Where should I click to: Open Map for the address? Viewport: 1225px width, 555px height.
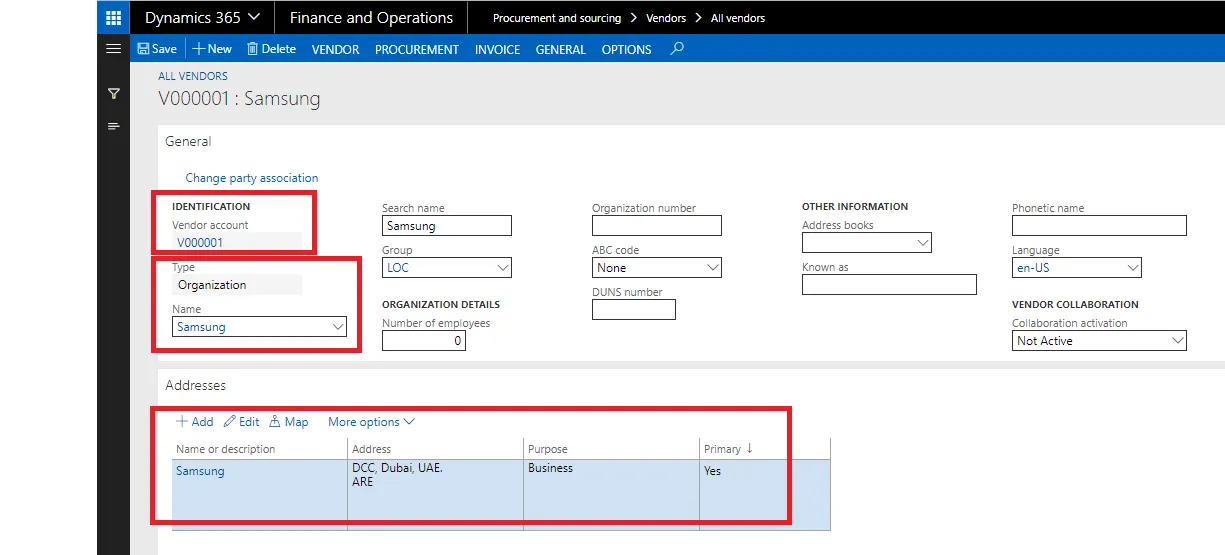[289, 422]
